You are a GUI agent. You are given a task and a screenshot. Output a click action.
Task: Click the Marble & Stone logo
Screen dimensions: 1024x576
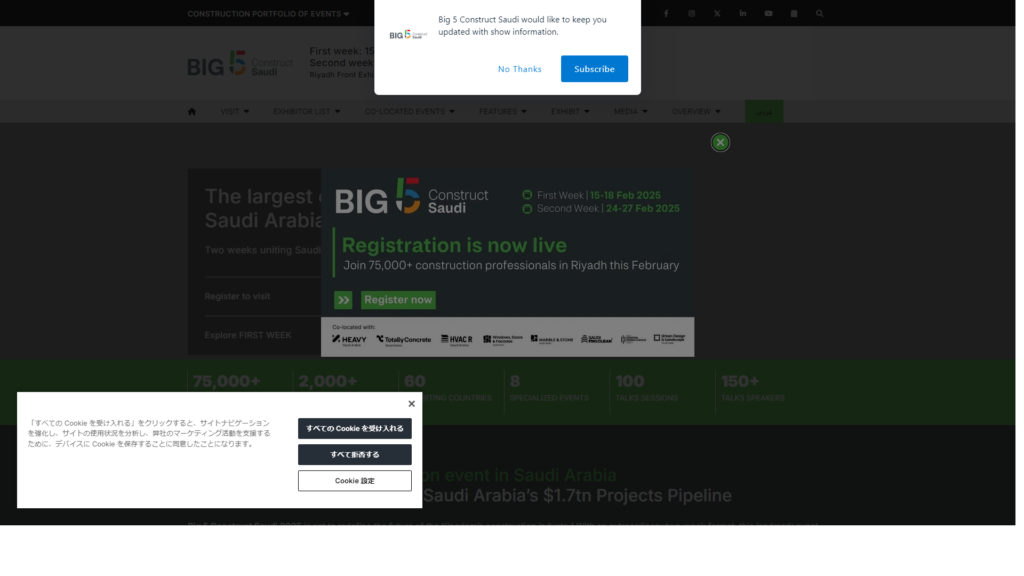point(551,340)
